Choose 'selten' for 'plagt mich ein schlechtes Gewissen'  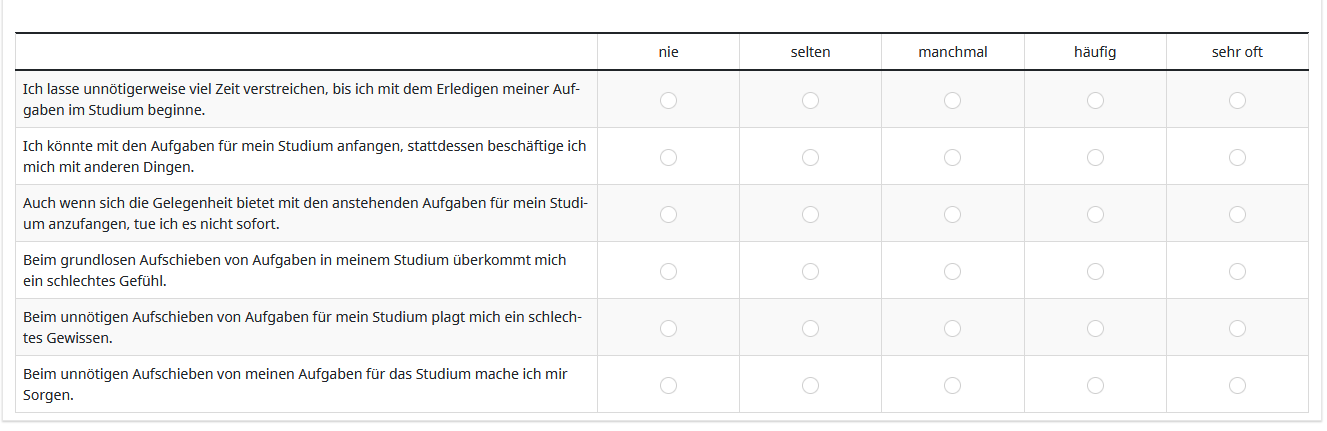tap(810, 328)
